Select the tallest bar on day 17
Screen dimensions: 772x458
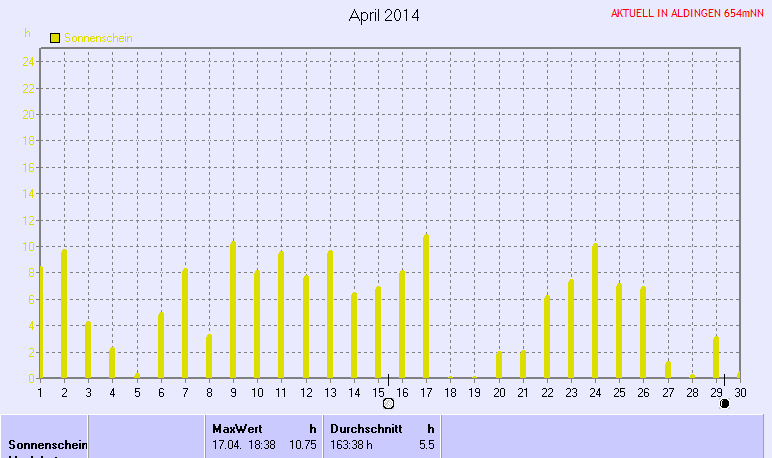point(426,307)
